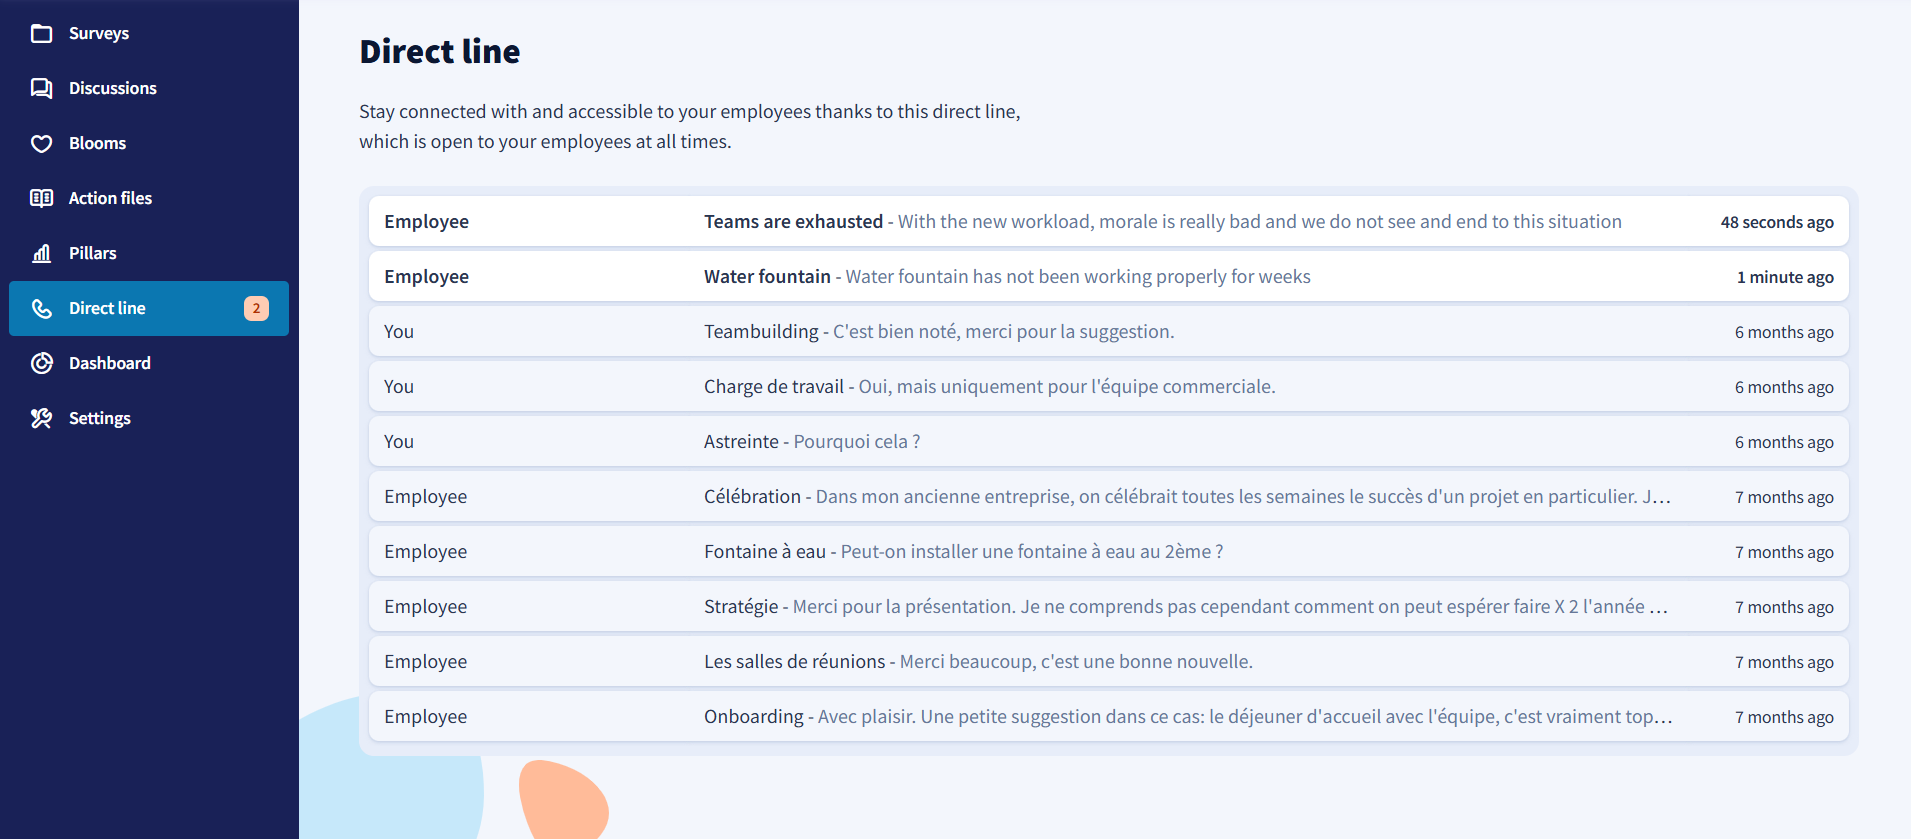
Task: Click the Blooms heart icon
Action: (x=41, y=144)
